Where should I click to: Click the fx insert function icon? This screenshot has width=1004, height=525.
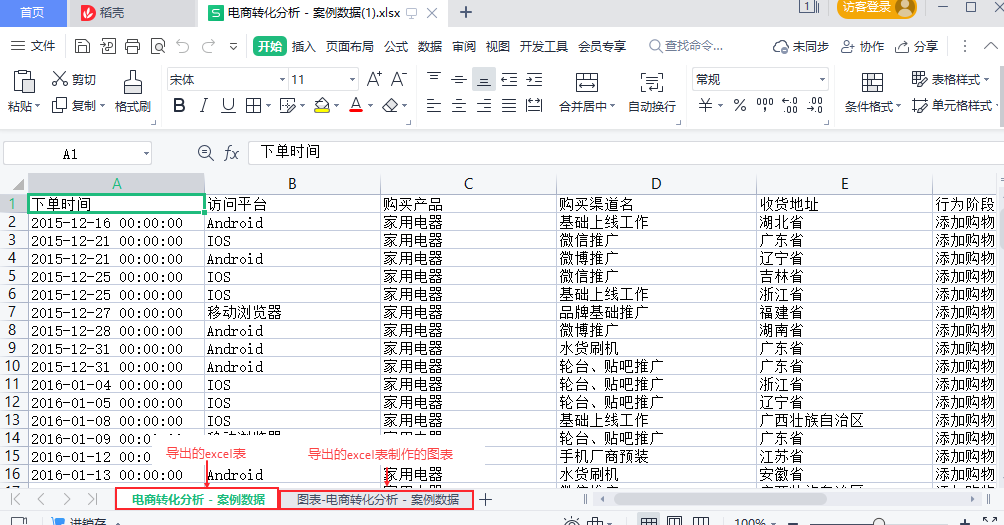231,153
